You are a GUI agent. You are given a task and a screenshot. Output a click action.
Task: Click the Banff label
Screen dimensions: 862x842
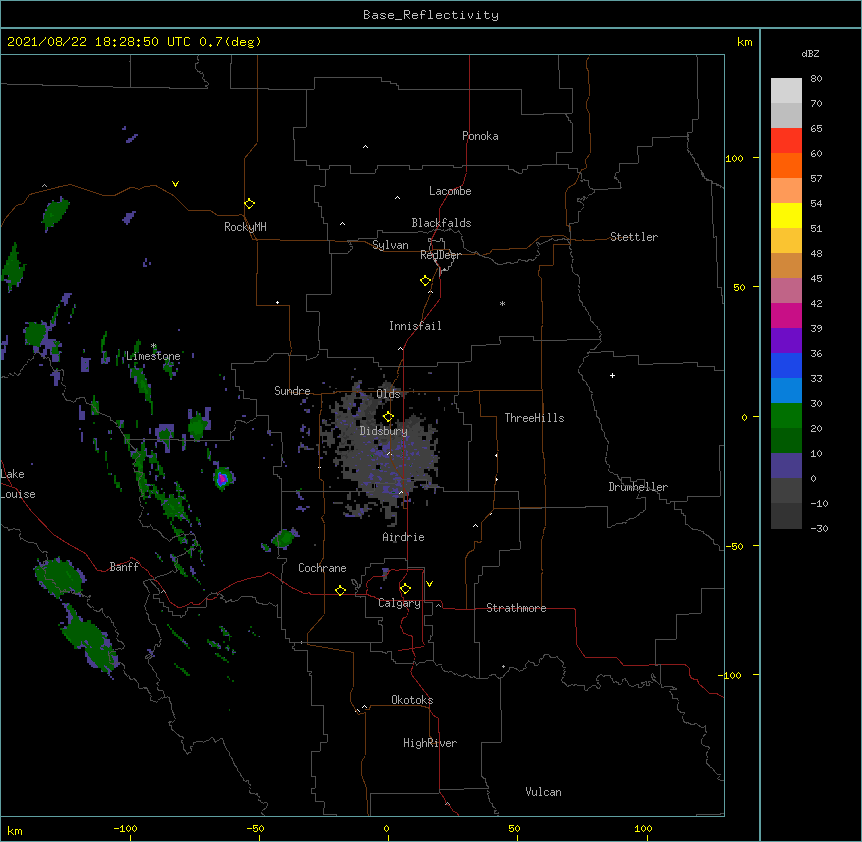point(124,567)
